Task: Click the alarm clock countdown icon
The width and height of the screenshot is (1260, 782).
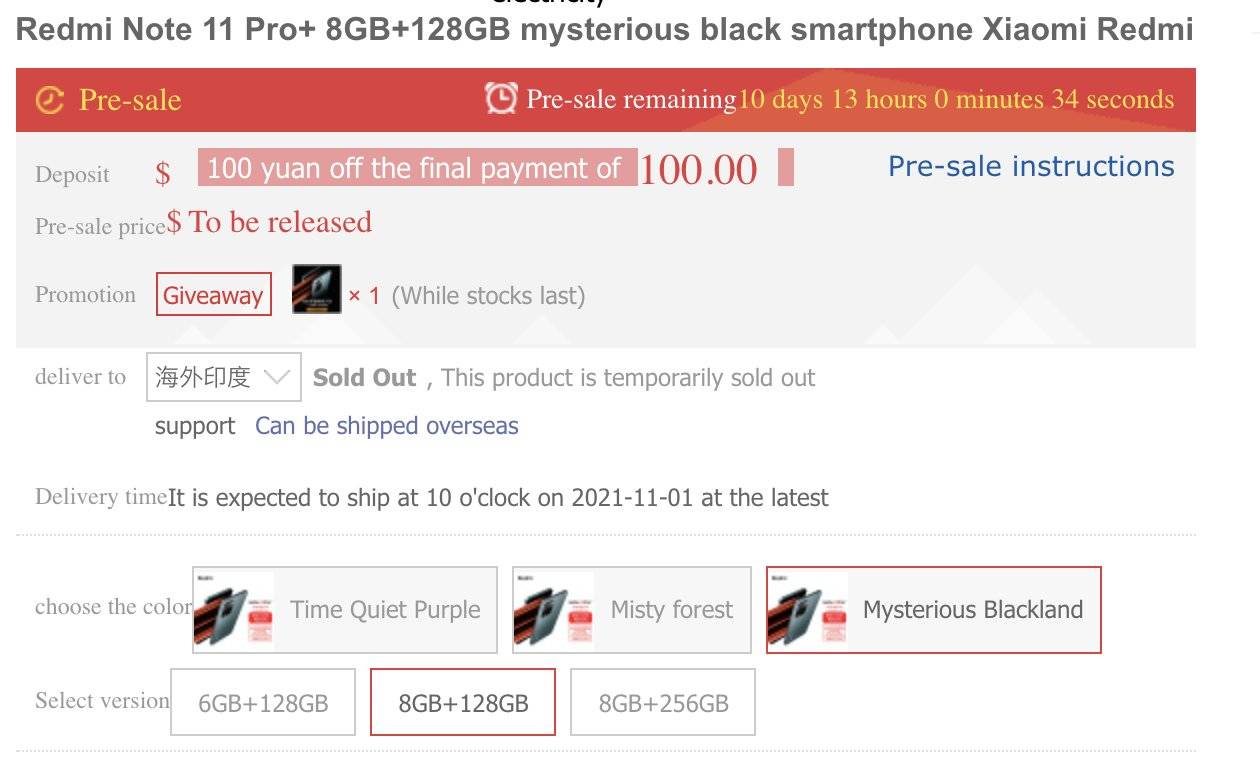Action: pos(501,98)
